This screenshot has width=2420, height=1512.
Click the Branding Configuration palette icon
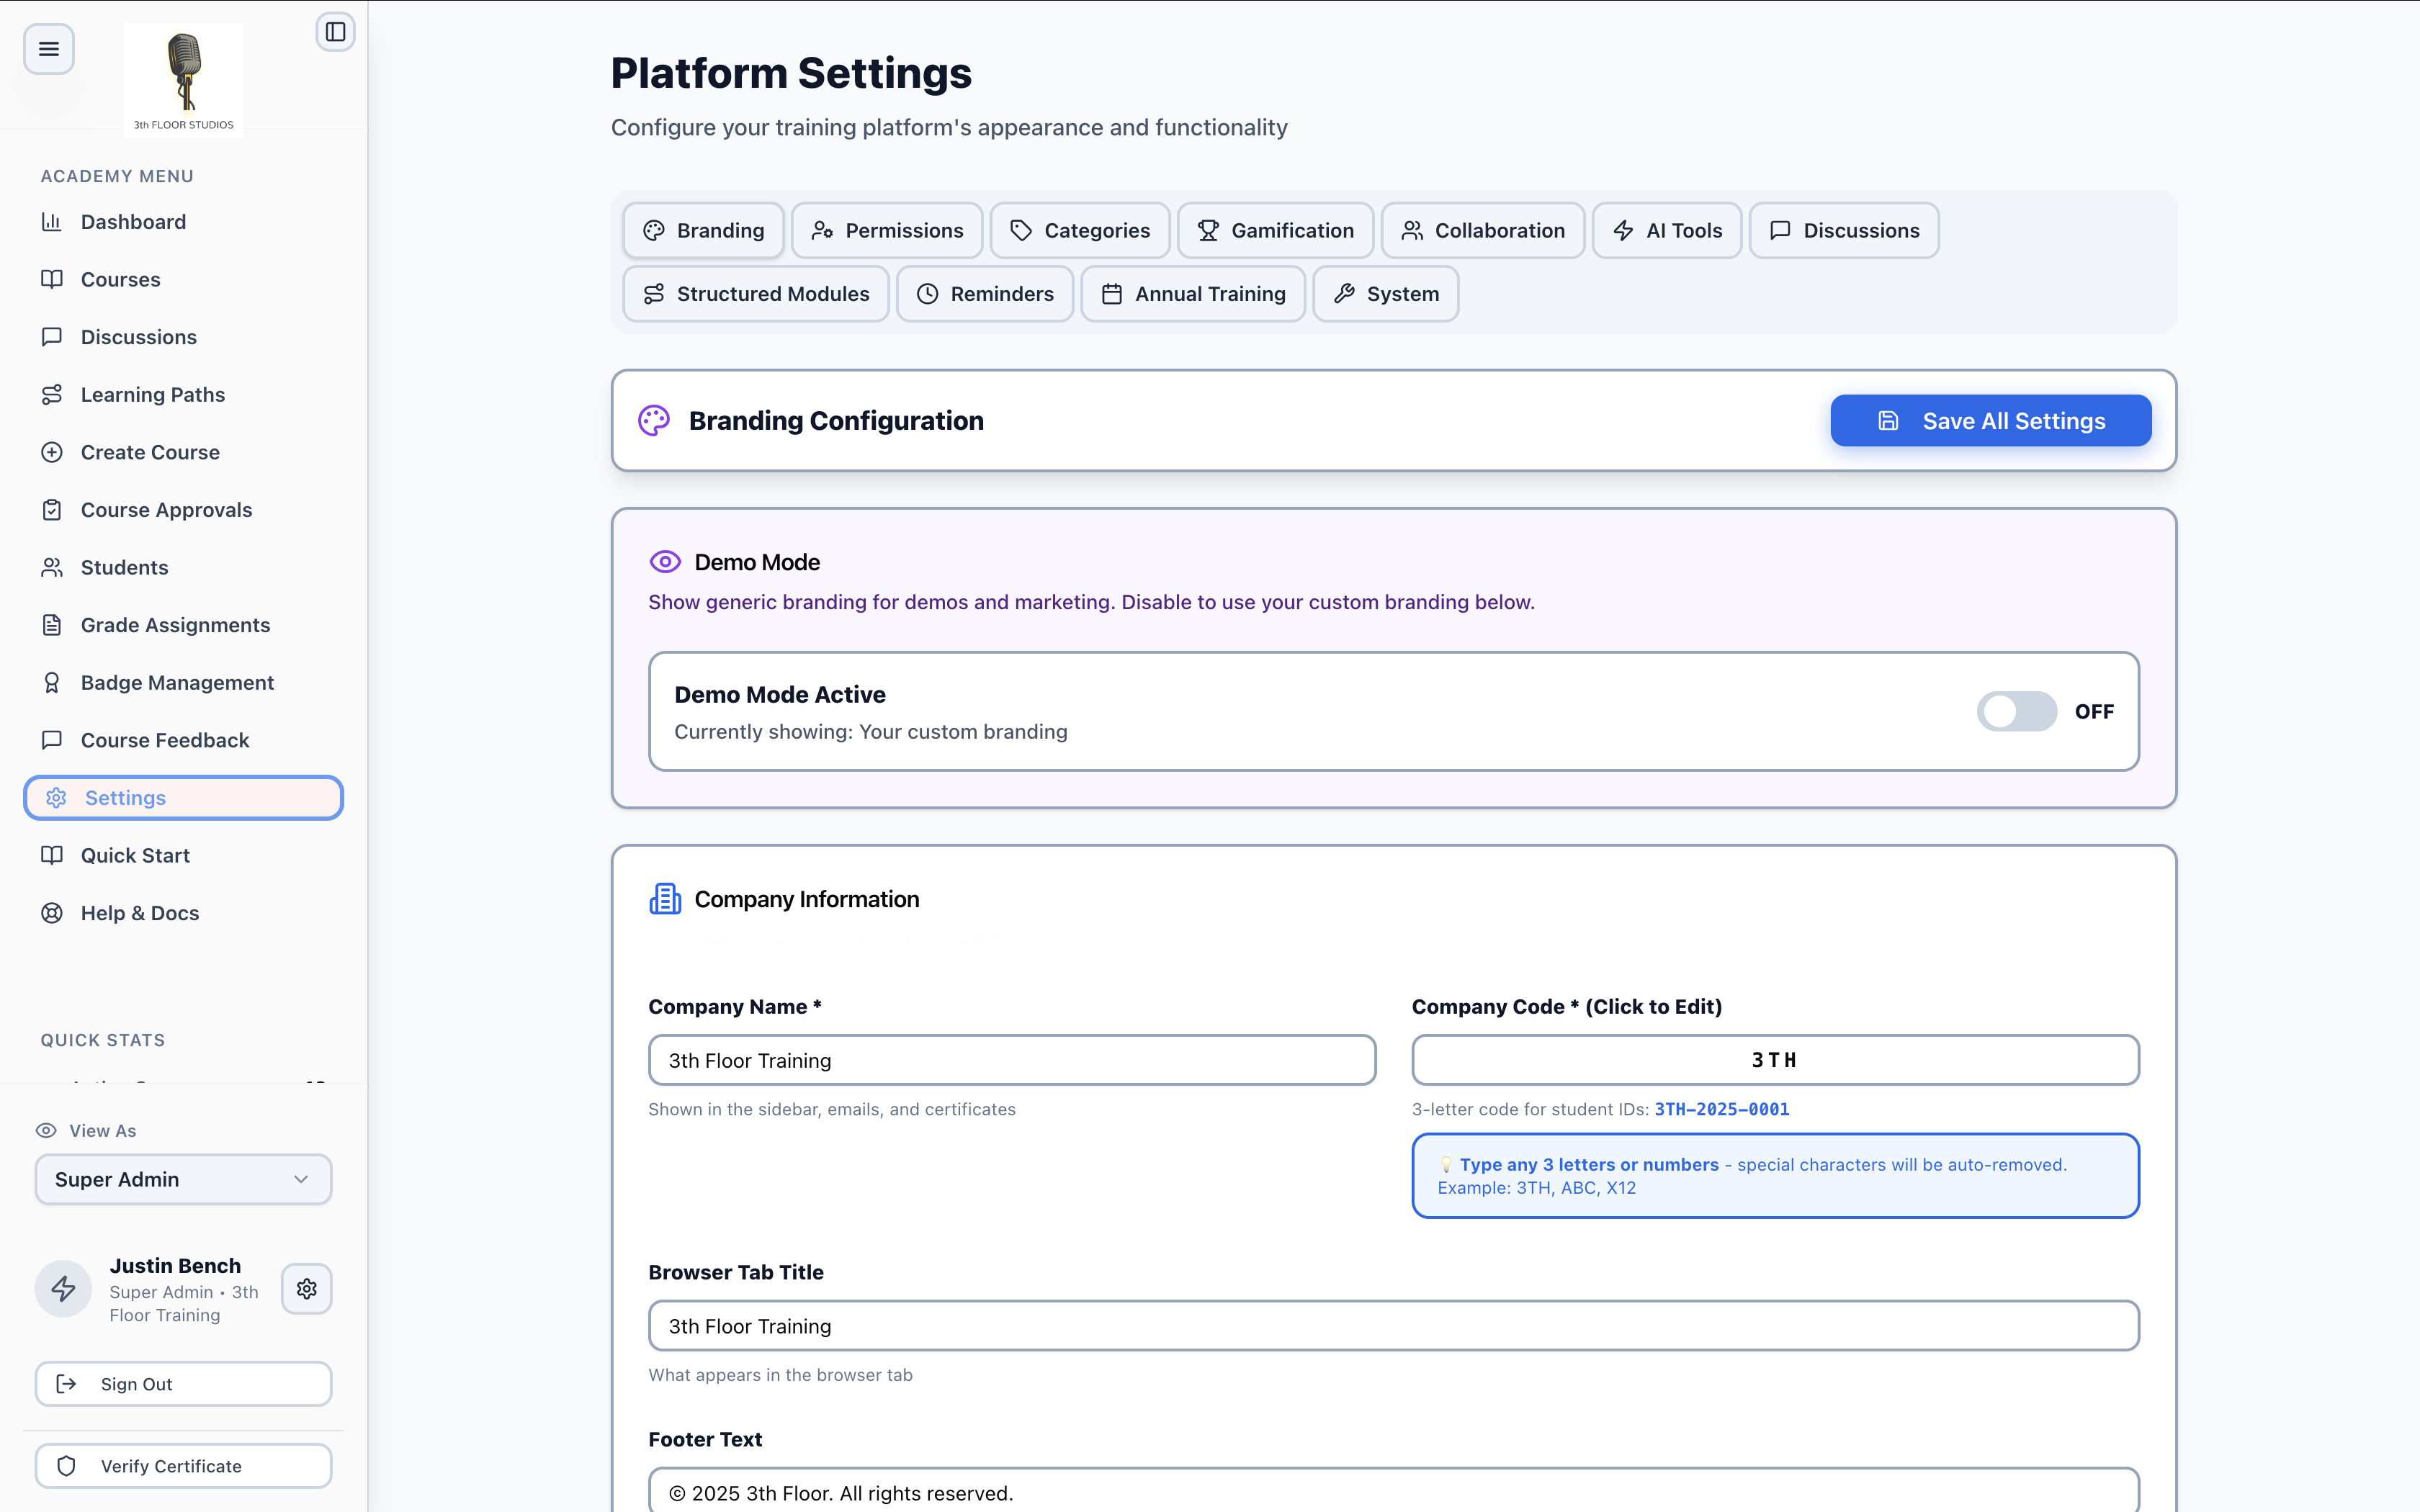[x=654, y=421]
